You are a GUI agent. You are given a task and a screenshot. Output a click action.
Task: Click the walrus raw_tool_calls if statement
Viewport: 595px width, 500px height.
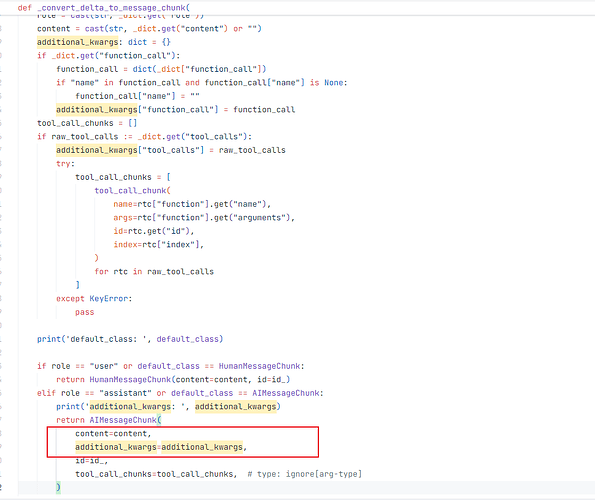[144, 137]
